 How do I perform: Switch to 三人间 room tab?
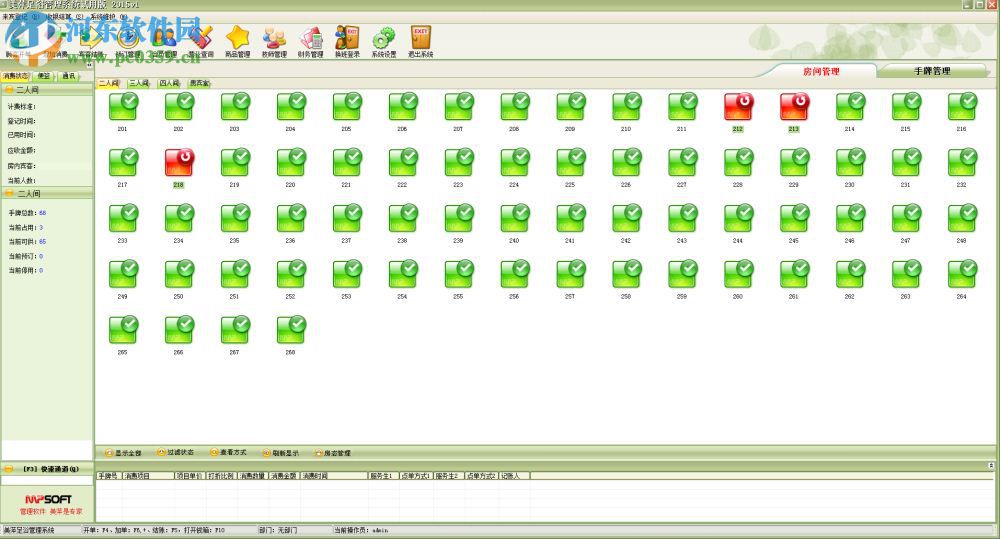click(139, 83)
